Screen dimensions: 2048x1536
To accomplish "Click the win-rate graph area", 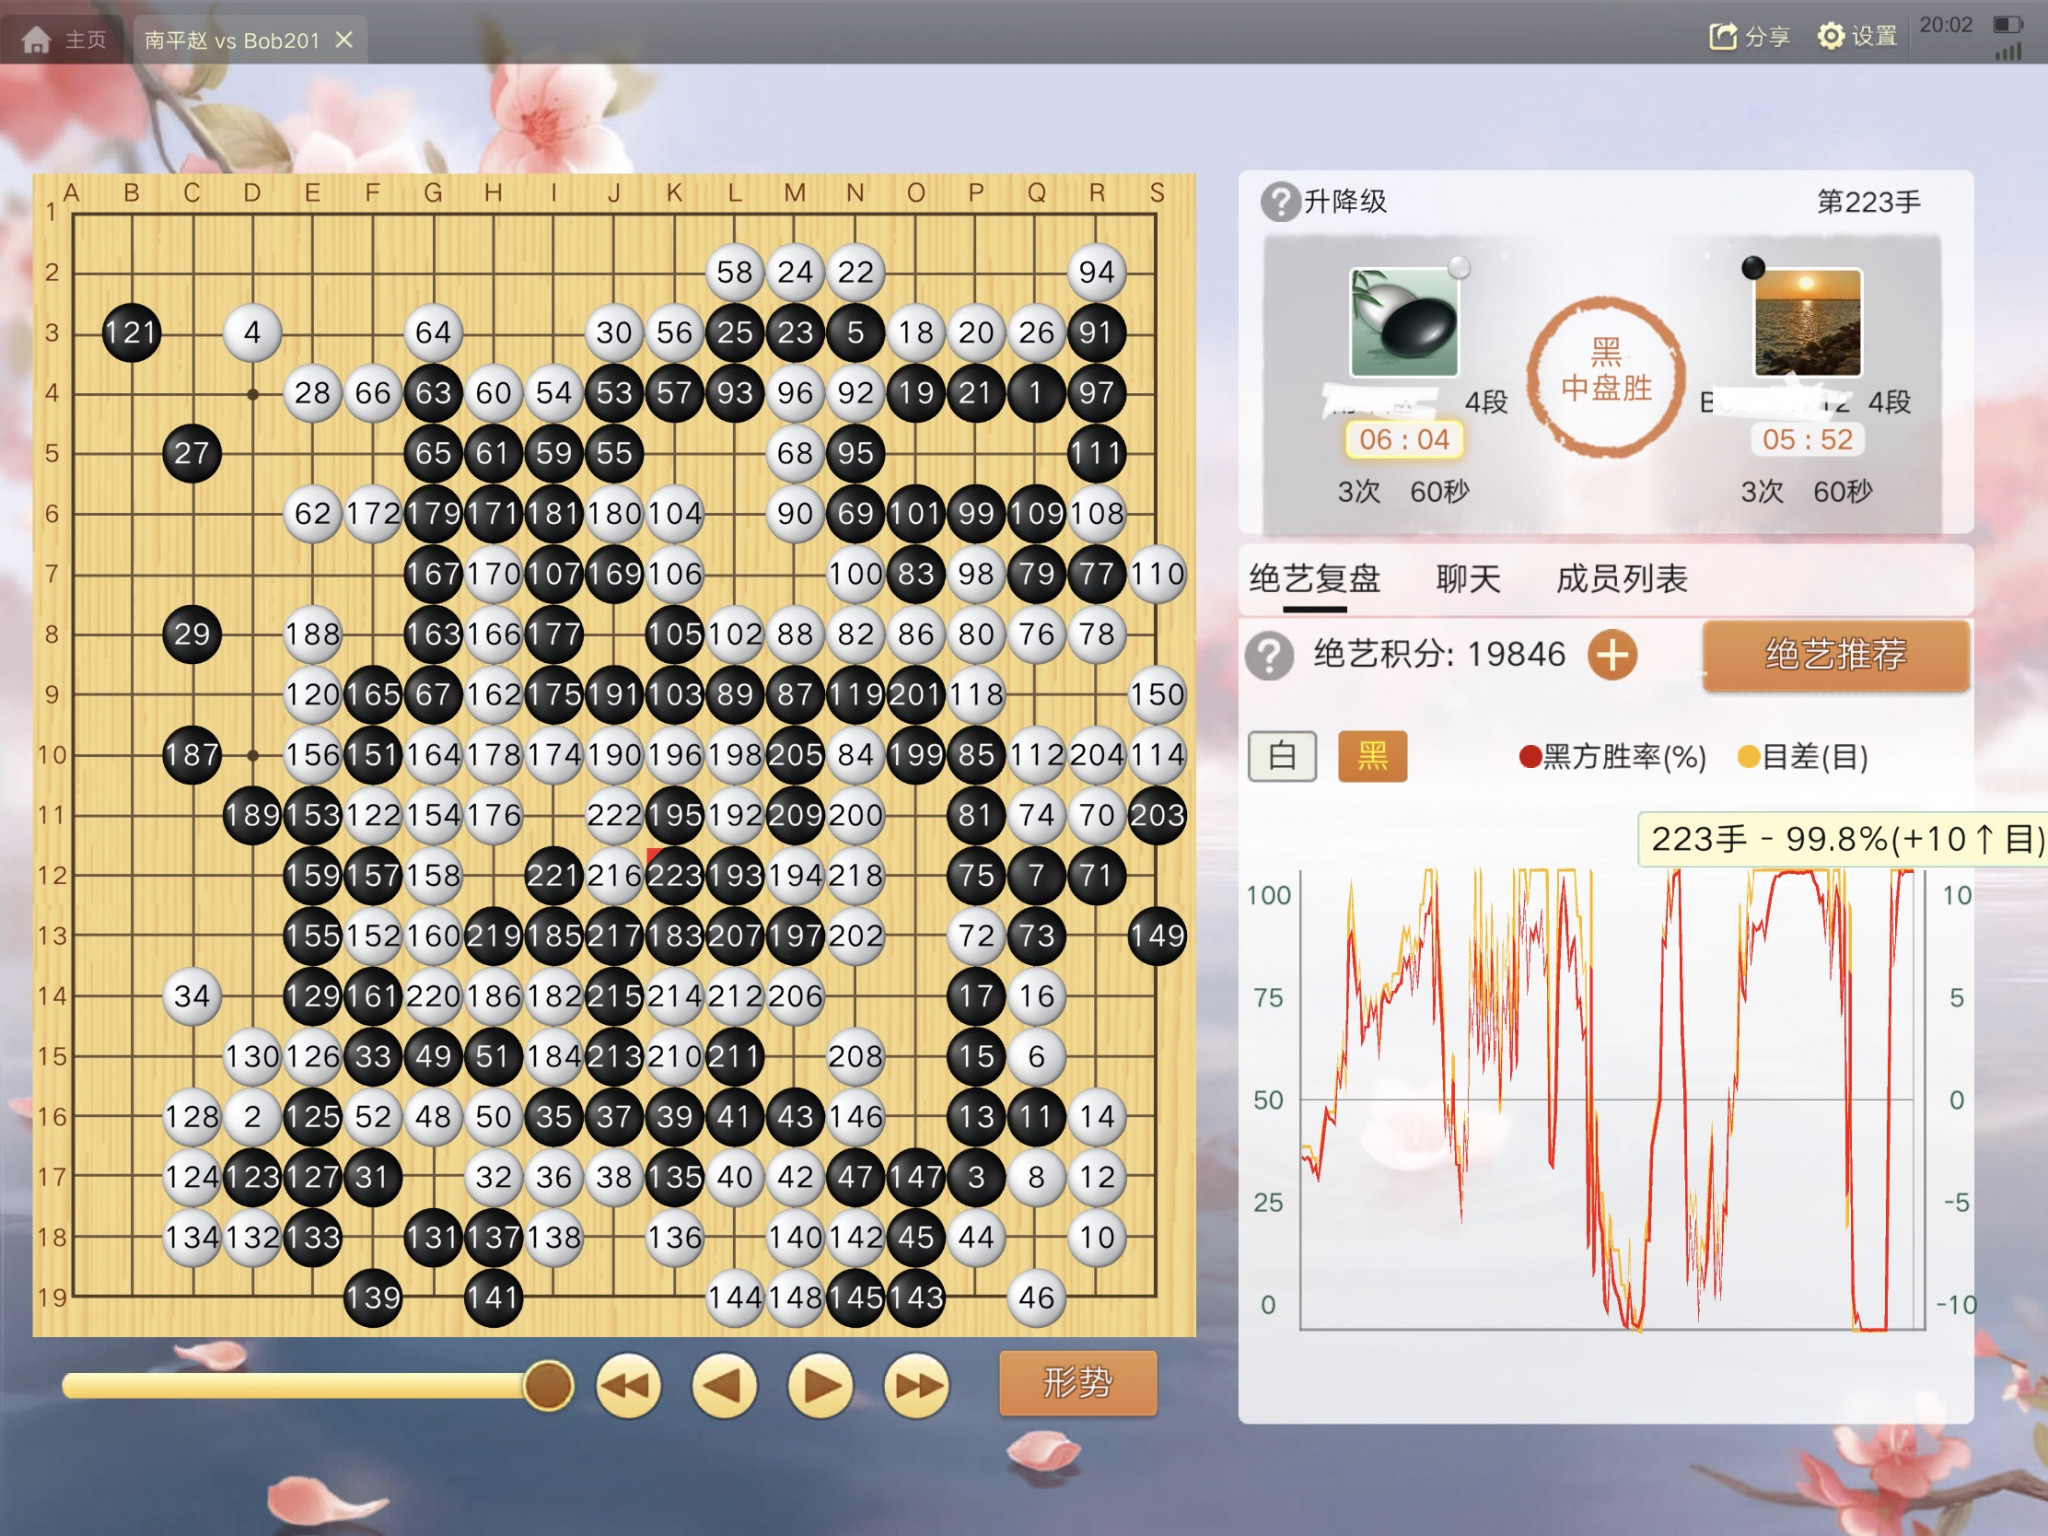I will point(1612,1099).
